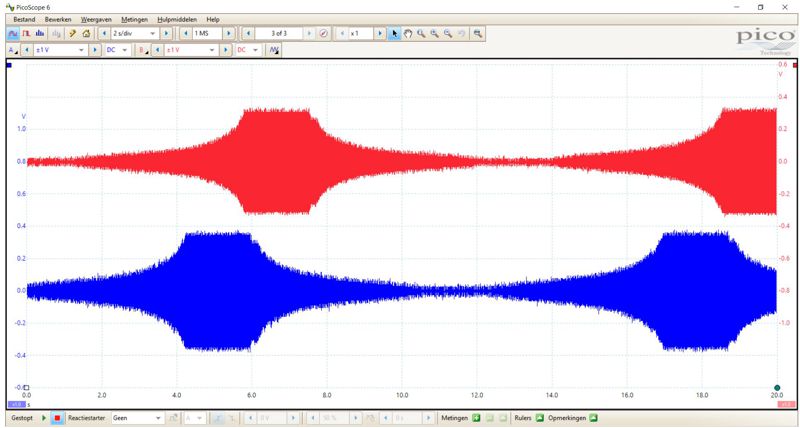The image size is (800, 428).
Task: Open the Weergaven menu
Action: point(96,19)
